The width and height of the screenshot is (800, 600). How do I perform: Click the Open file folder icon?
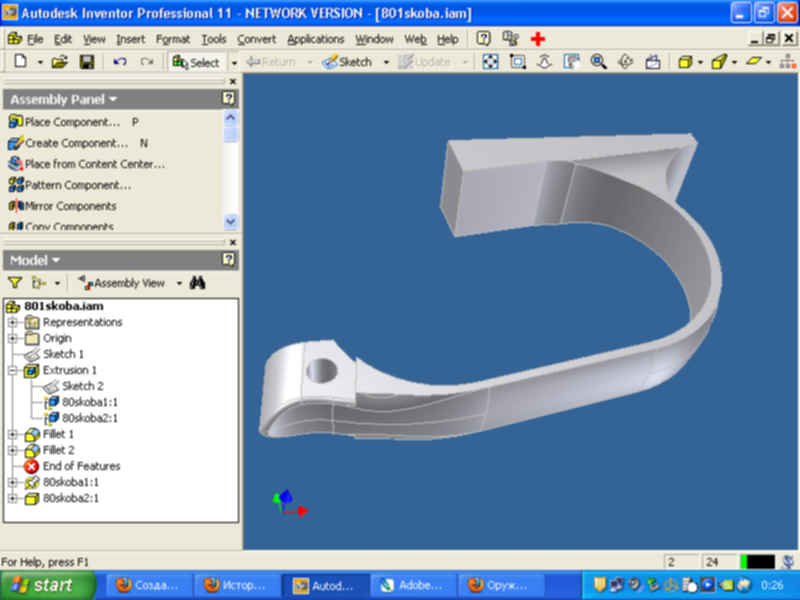point(60,62)
